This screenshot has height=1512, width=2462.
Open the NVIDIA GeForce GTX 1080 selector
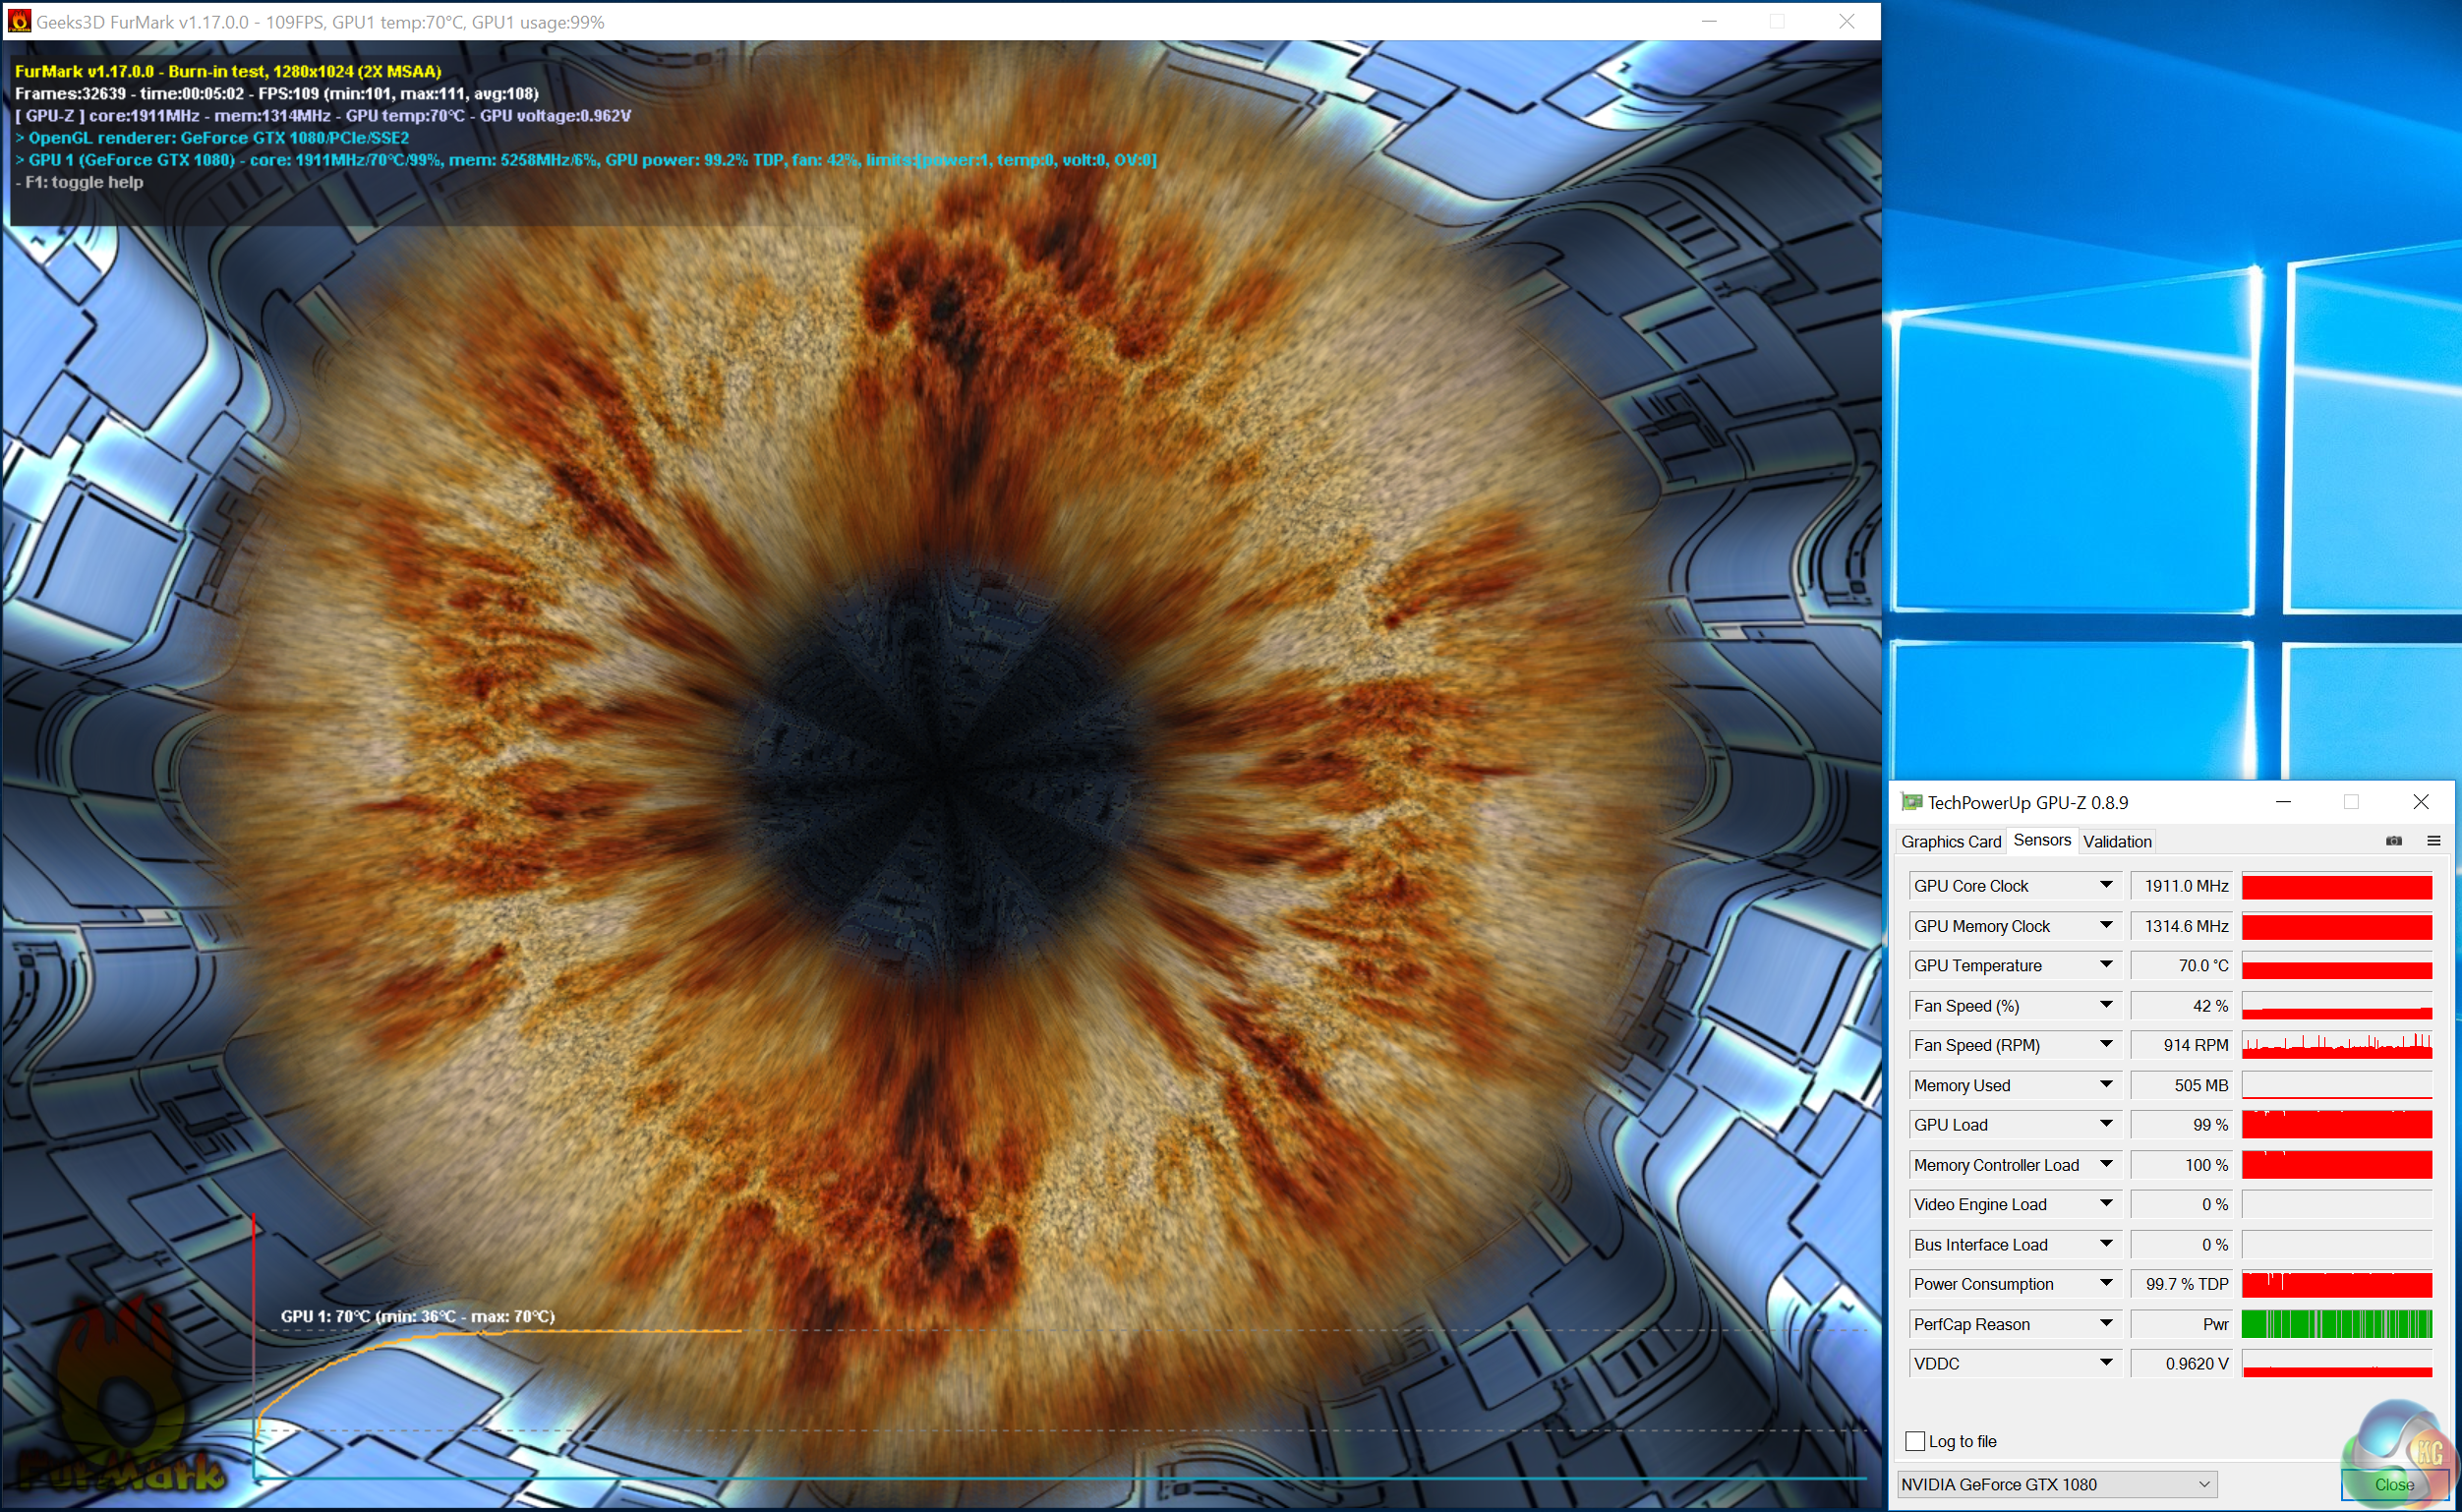(x=2056, y=1484)
